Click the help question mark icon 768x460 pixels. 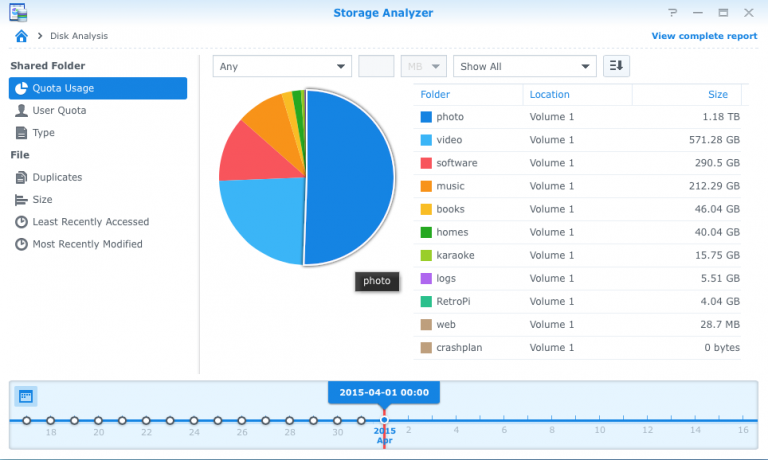pyautogui.click(x=672, y=13)
